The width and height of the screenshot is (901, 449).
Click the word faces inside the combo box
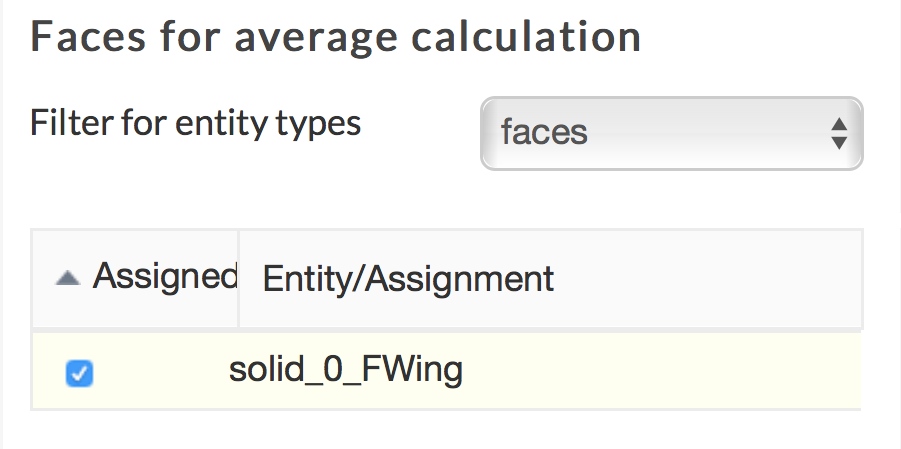[x=543, y=133]
